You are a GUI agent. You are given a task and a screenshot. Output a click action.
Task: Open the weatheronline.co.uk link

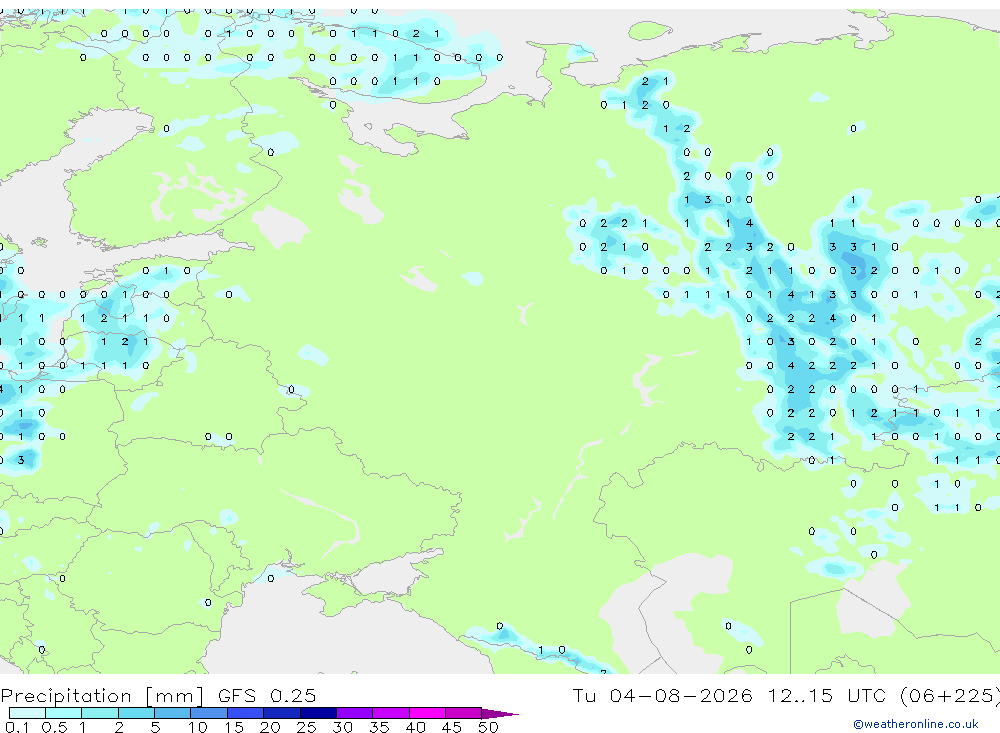[x=916, y=724]
